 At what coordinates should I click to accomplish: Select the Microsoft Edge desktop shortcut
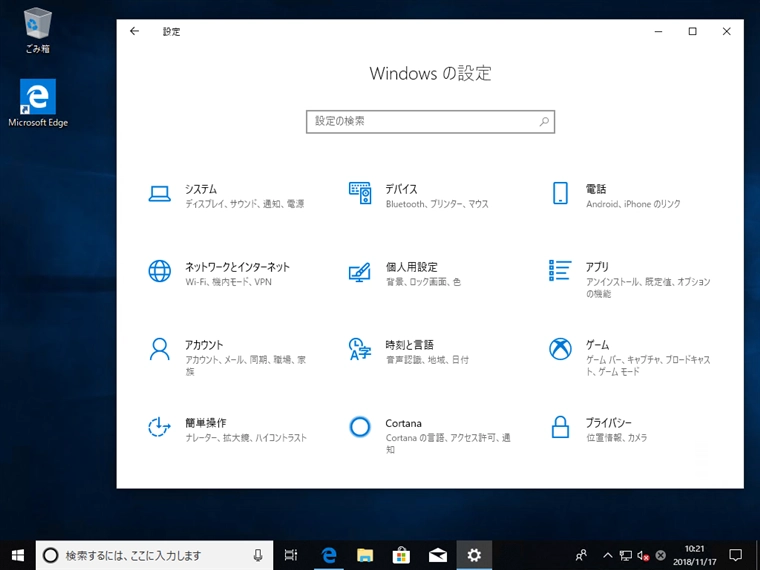pyautogui.click(x=38, y=103)
